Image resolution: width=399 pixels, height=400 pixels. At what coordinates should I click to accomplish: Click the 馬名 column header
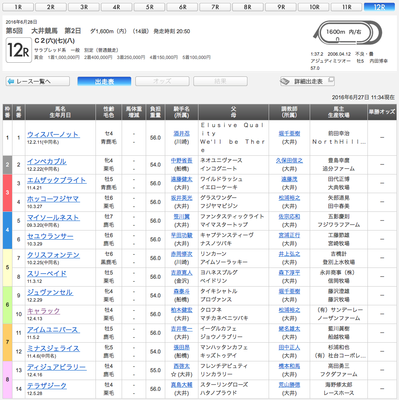pos(60,112)
